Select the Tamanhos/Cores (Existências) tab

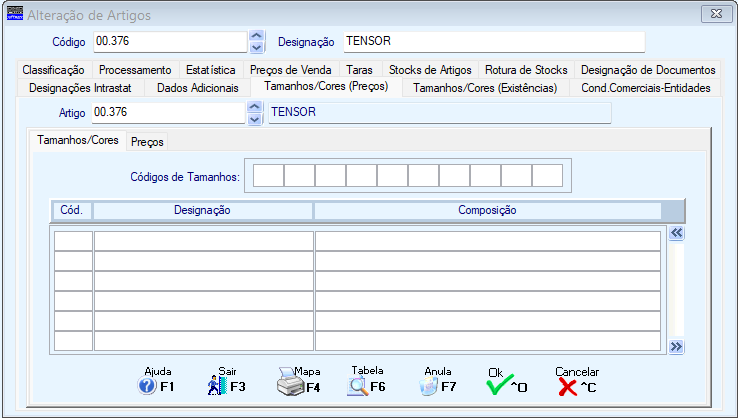click(x=484, y=88)
